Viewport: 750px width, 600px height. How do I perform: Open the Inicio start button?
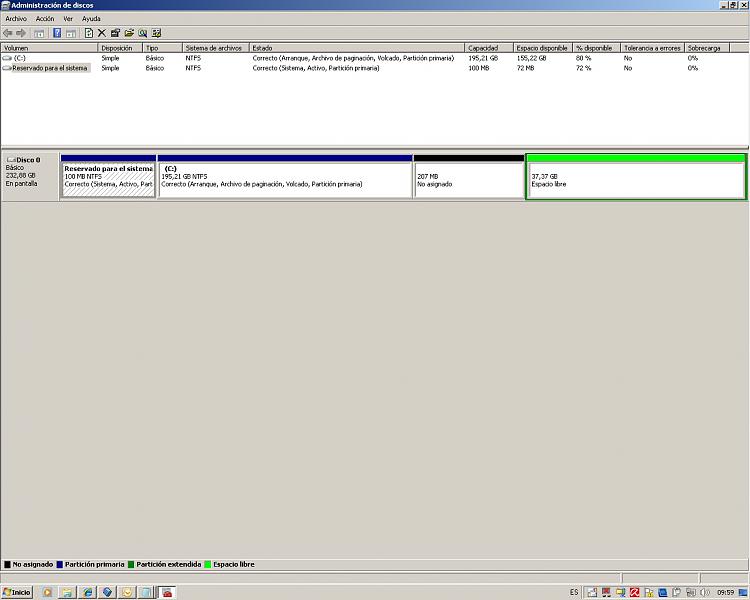tap(17, 592)
